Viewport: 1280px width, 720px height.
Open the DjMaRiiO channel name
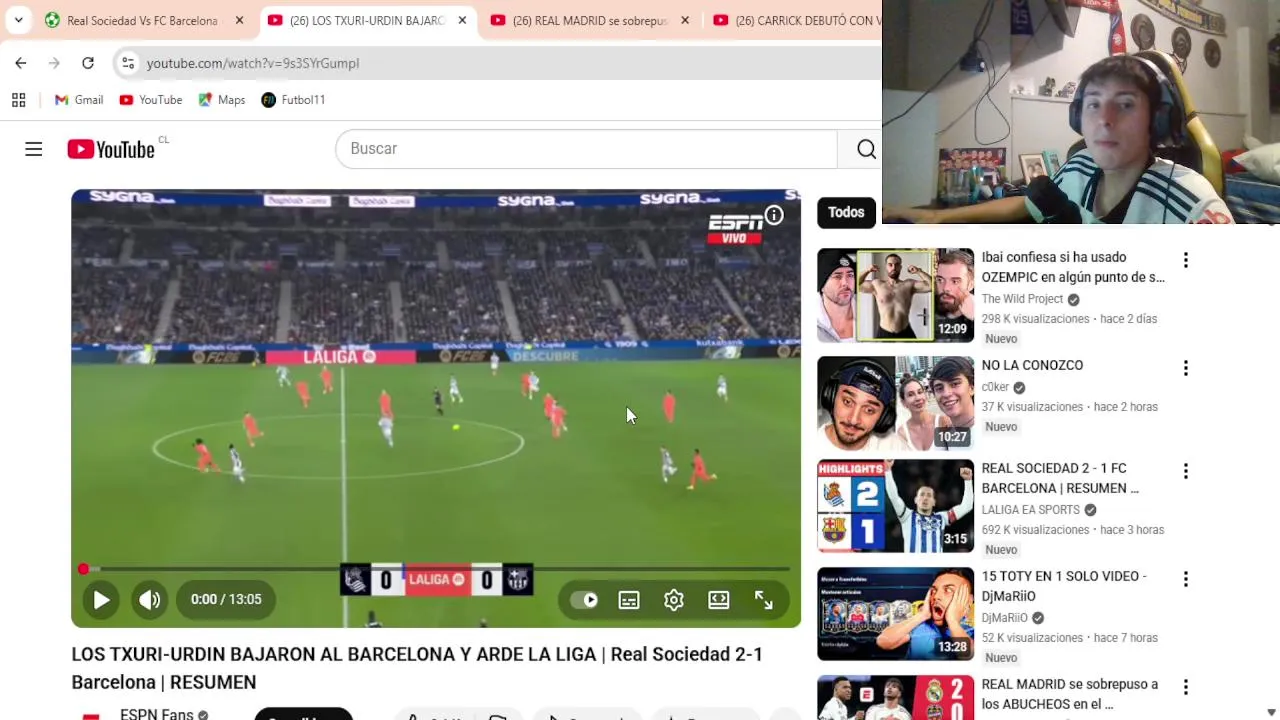click(1004, 618)
